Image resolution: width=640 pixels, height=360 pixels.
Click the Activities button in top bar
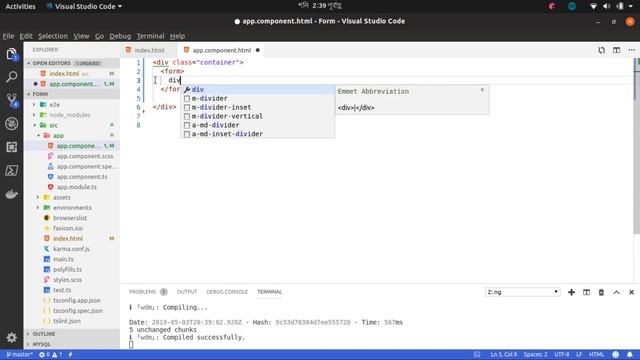[20, 6]
